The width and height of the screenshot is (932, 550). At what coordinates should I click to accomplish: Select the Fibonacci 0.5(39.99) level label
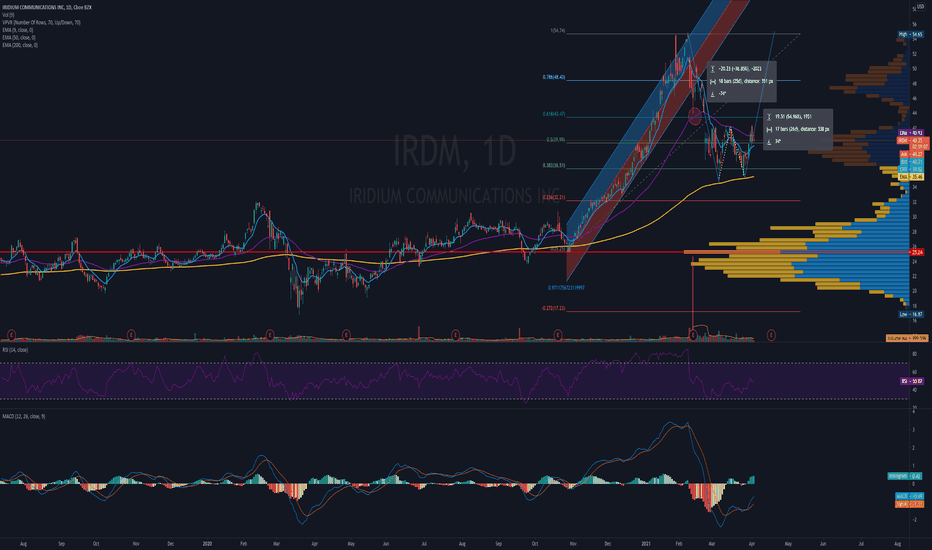pyautogui.click(x=556, y=140)
